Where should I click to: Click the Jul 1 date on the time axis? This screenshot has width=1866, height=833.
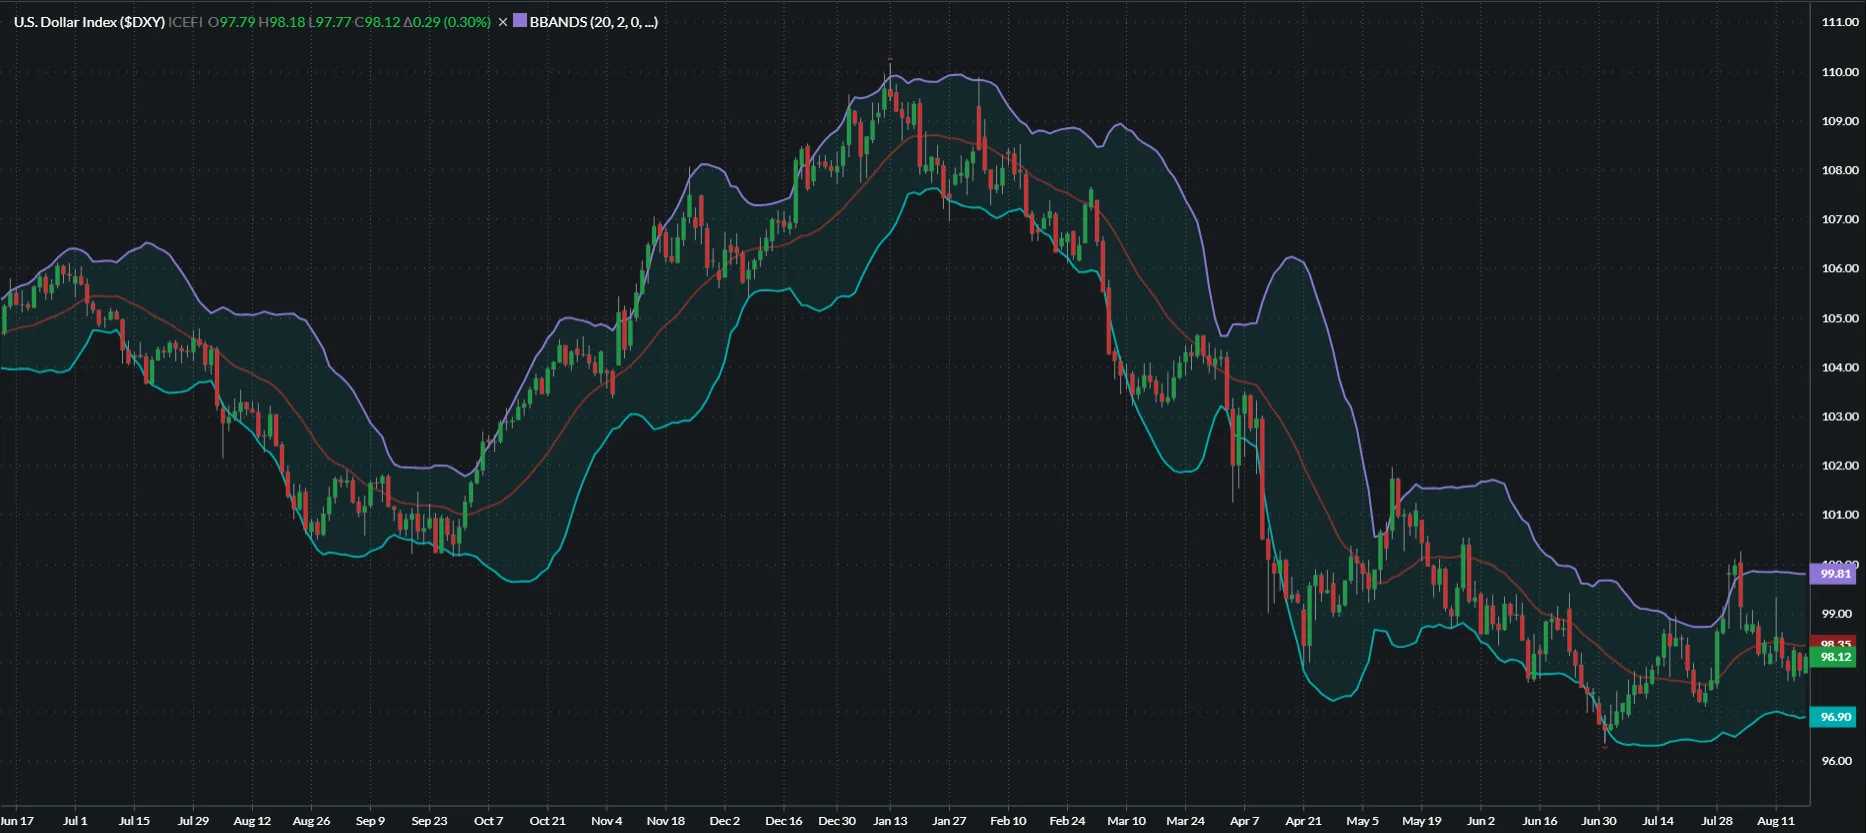point(75,821)
